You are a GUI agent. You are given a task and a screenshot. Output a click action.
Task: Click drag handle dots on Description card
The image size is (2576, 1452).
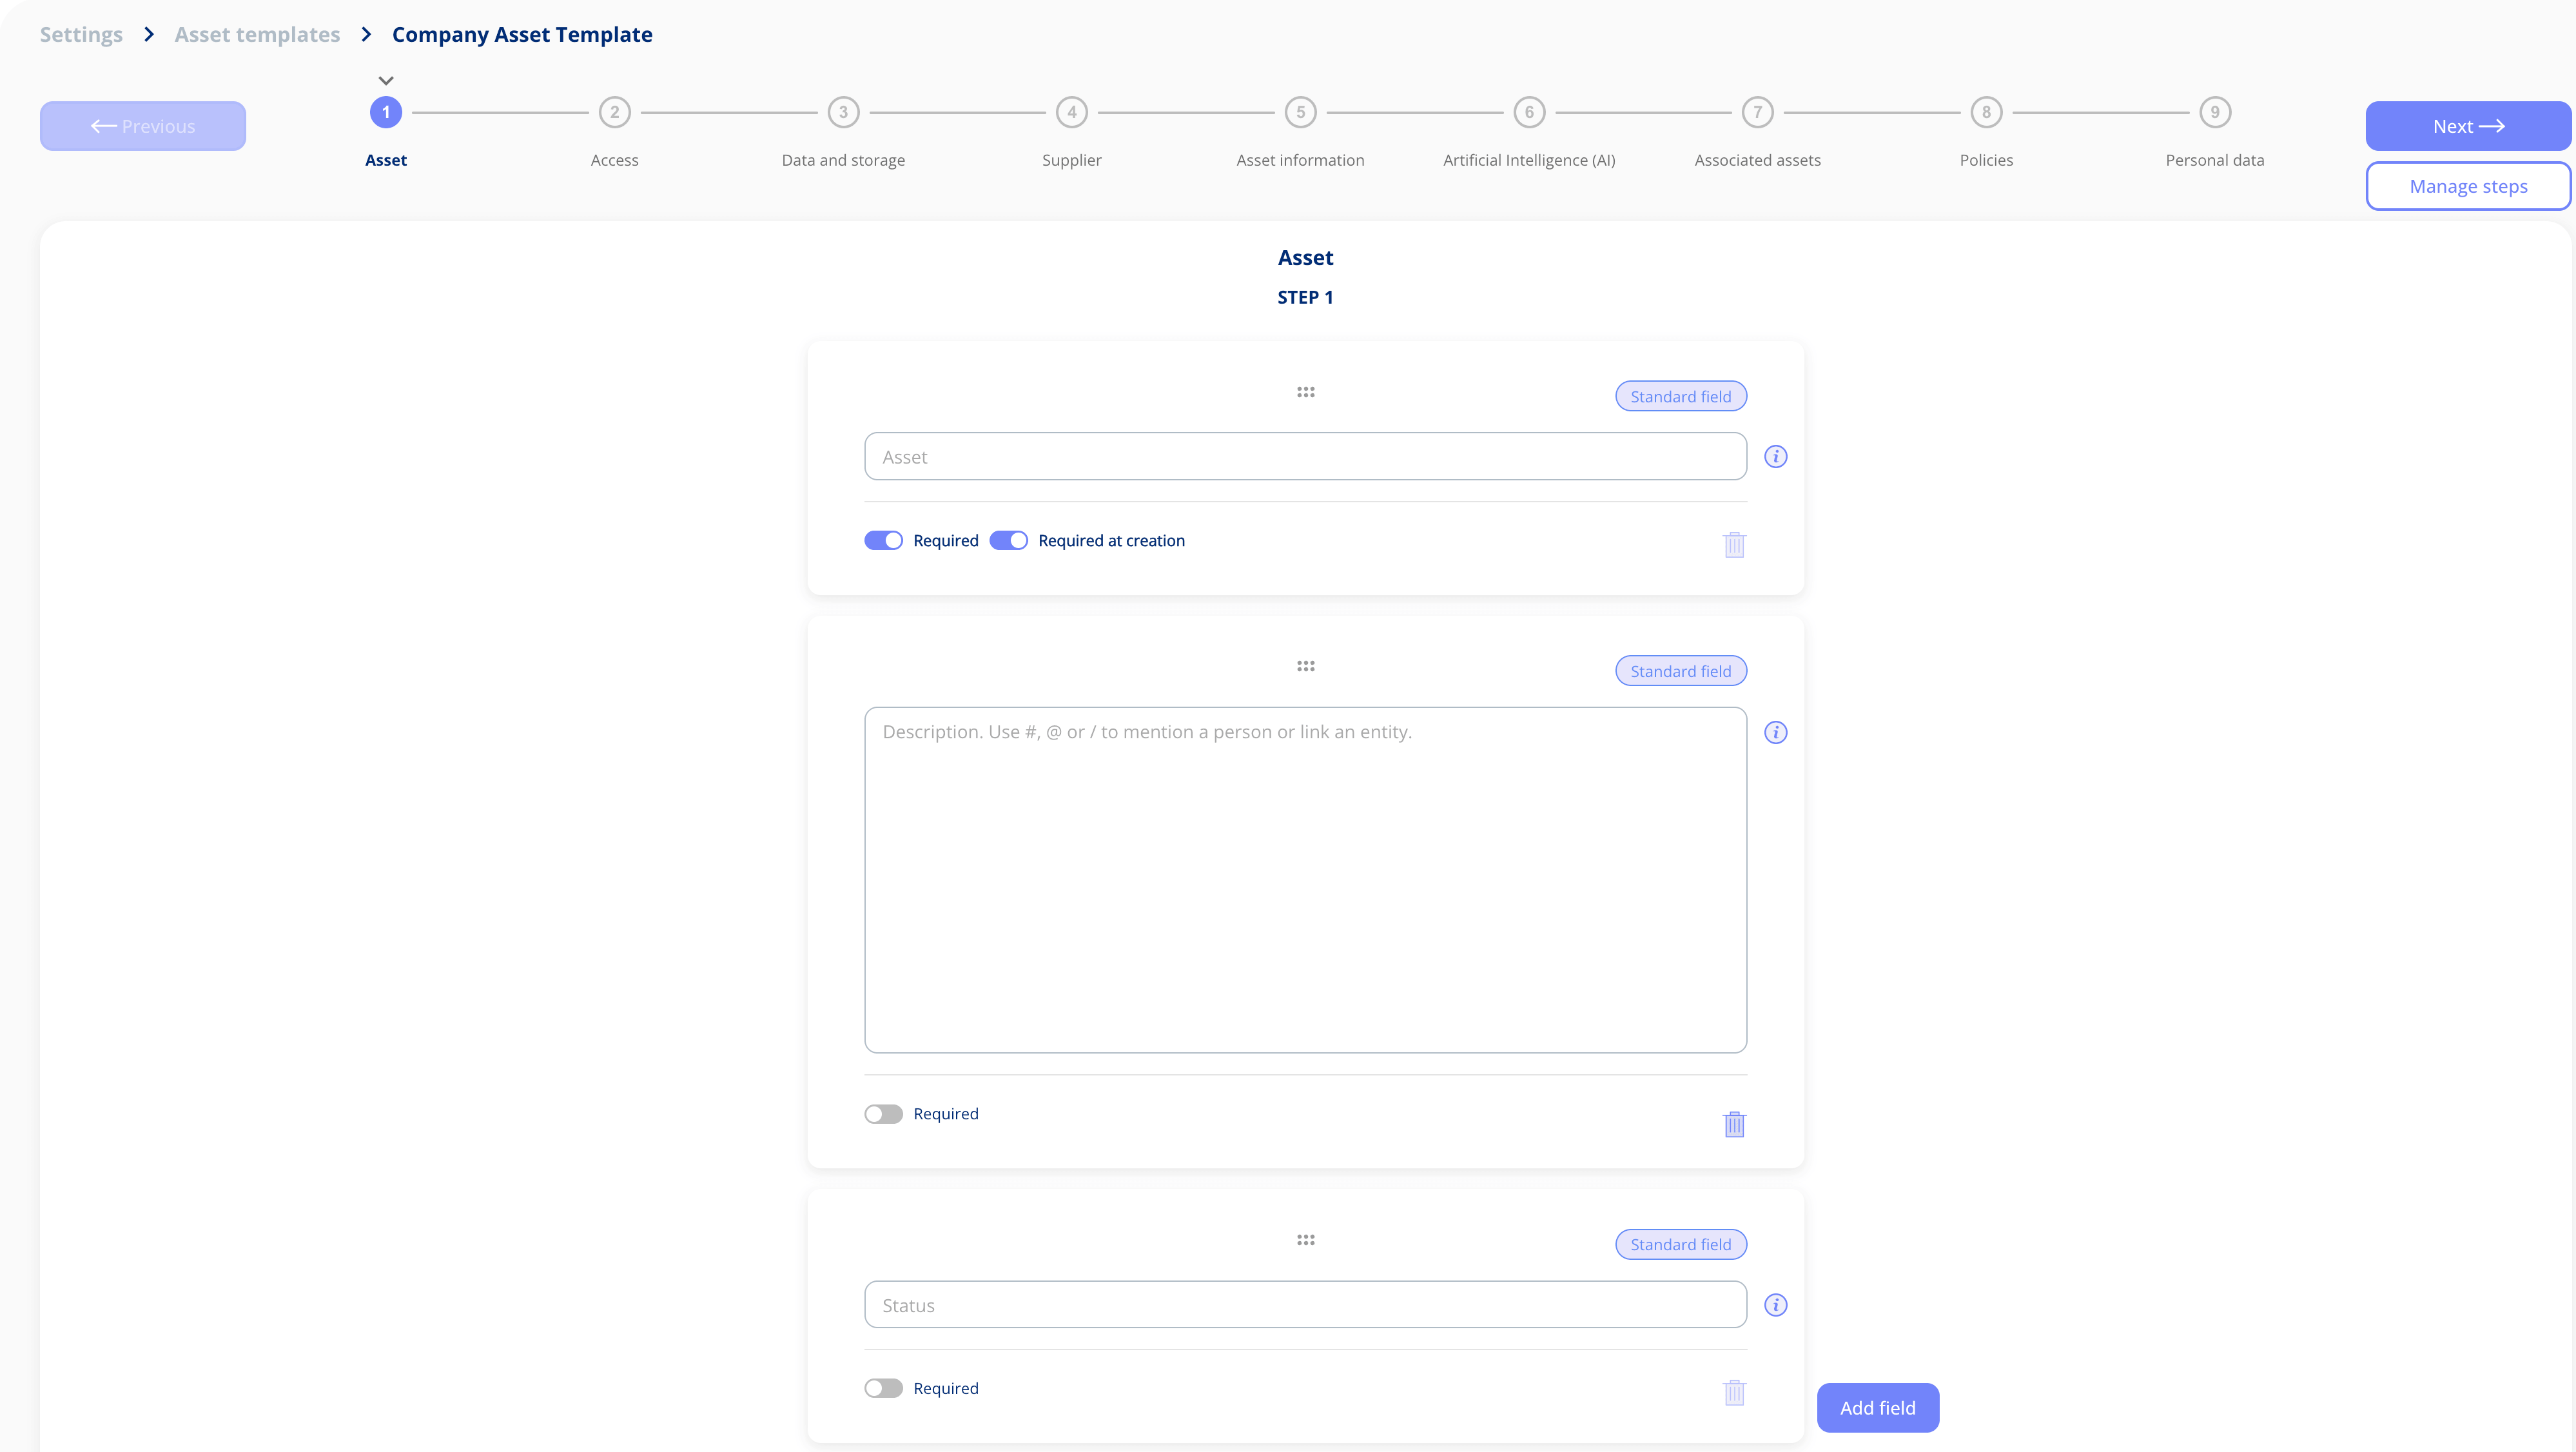[1305, 666]
